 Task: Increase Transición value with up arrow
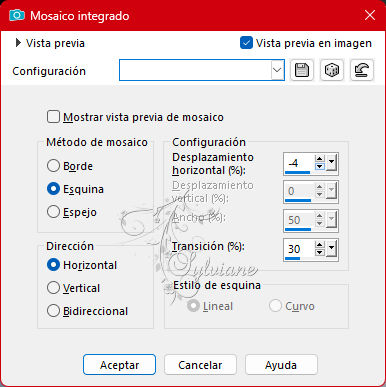point(320,245)
